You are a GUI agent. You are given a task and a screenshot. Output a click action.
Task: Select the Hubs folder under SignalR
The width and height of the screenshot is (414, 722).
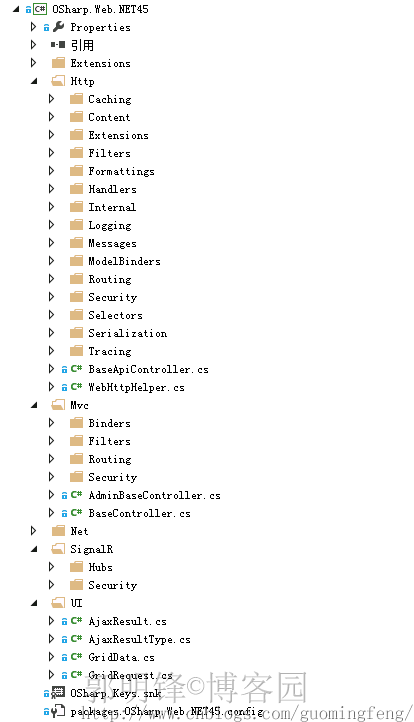100,567
